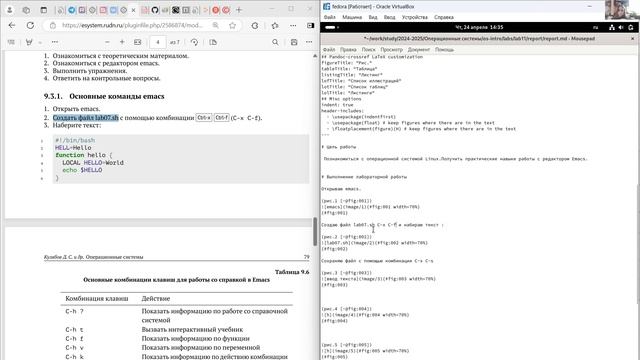Open Mousepad Просмотр menu

[x=391, y=49]
